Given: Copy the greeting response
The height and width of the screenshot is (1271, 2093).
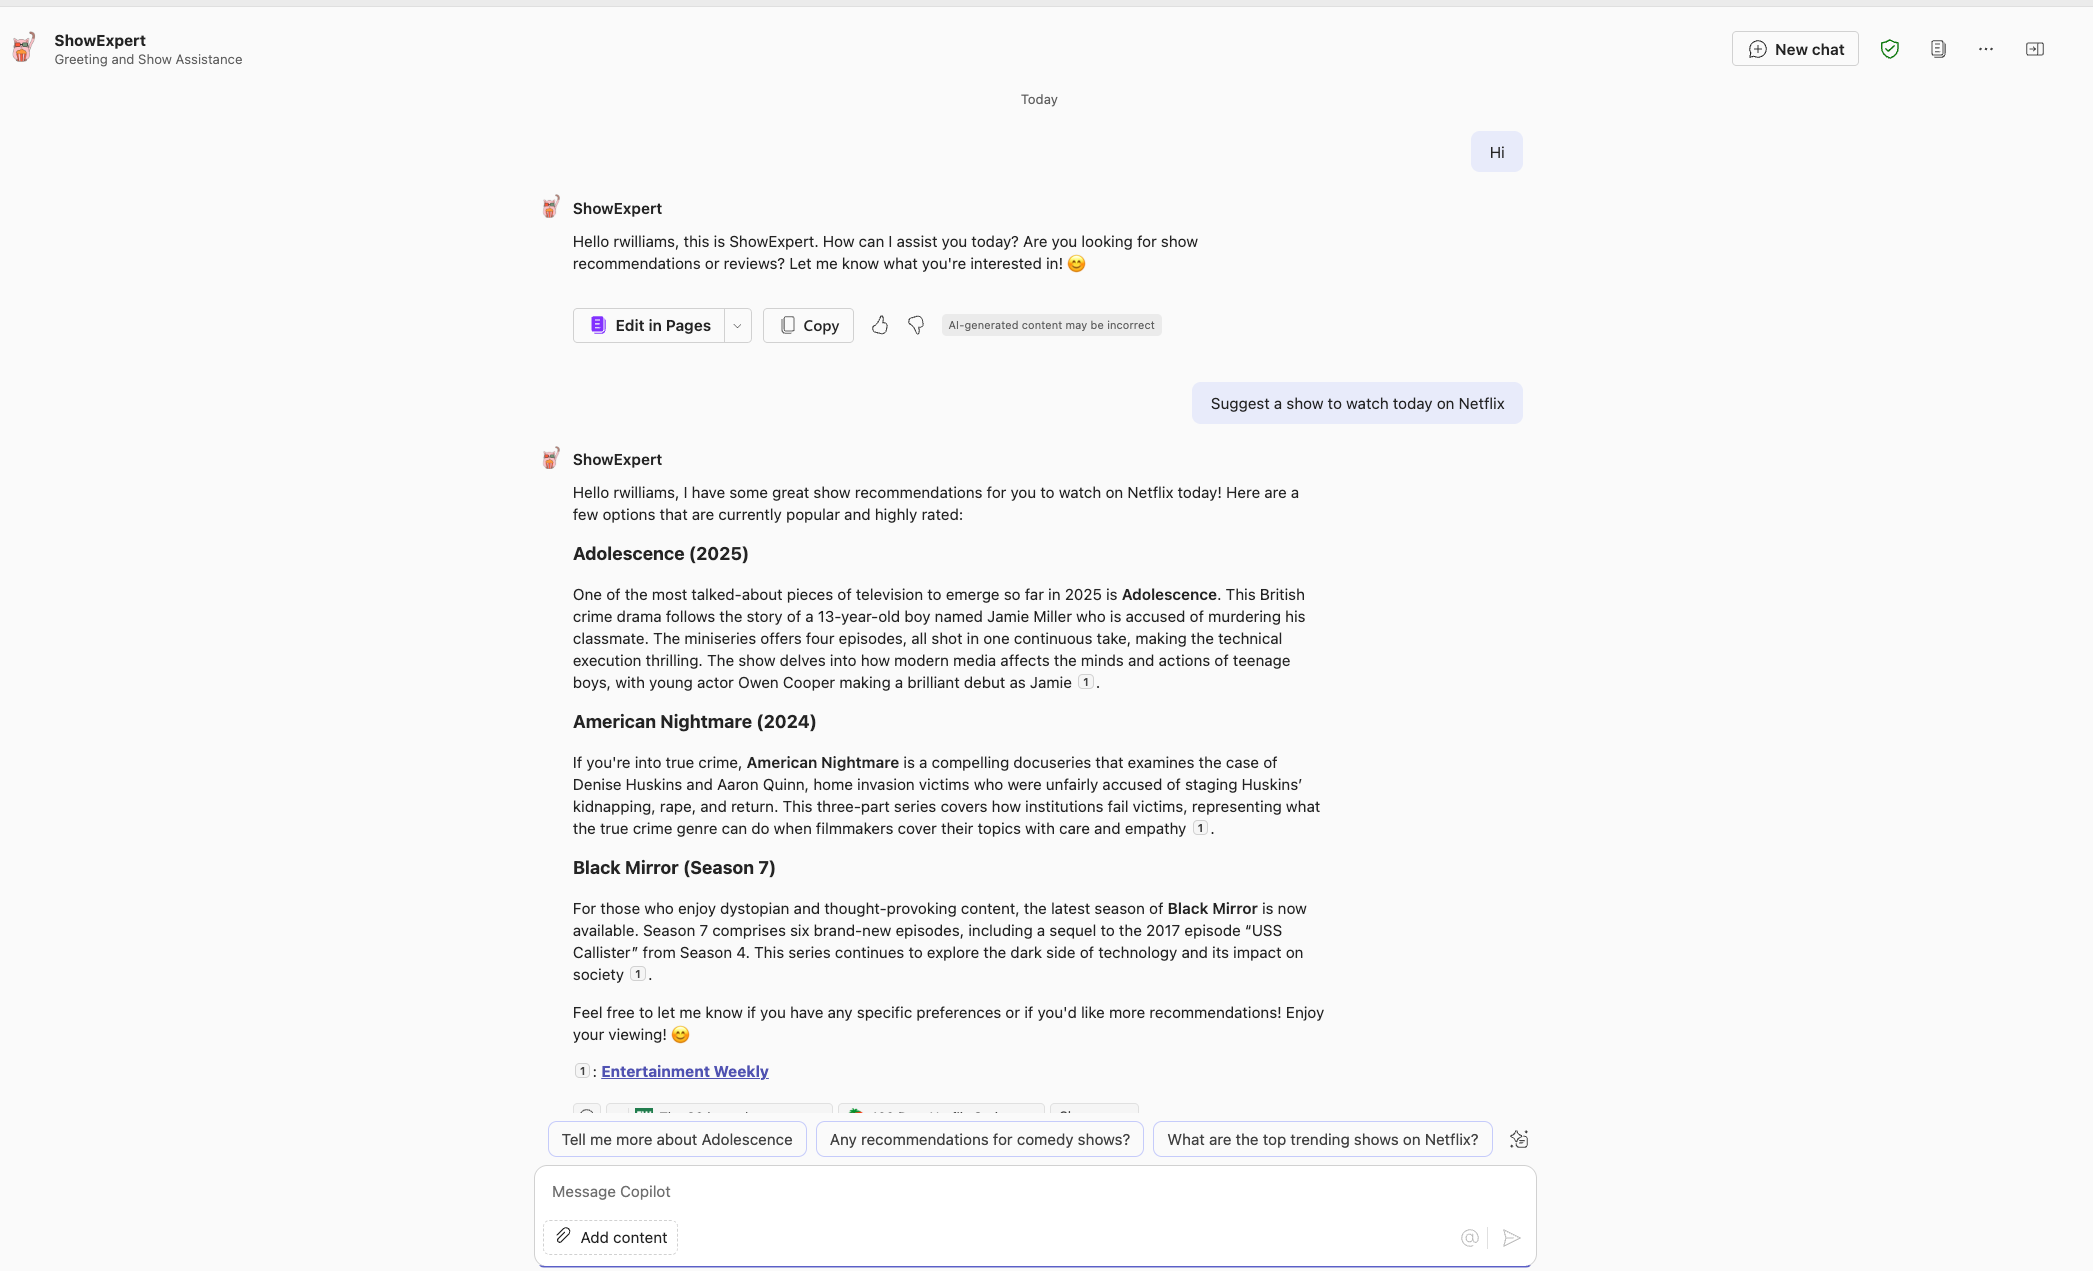Looking at the screenshot, I should point(808,326).
